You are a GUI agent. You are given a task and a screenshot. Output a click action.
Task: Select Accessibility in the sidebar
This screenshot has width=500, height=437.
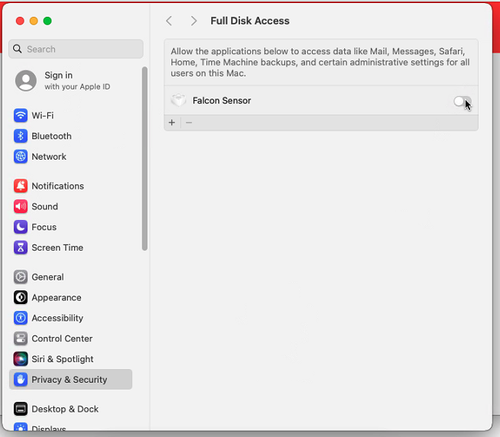click(71, 318)
